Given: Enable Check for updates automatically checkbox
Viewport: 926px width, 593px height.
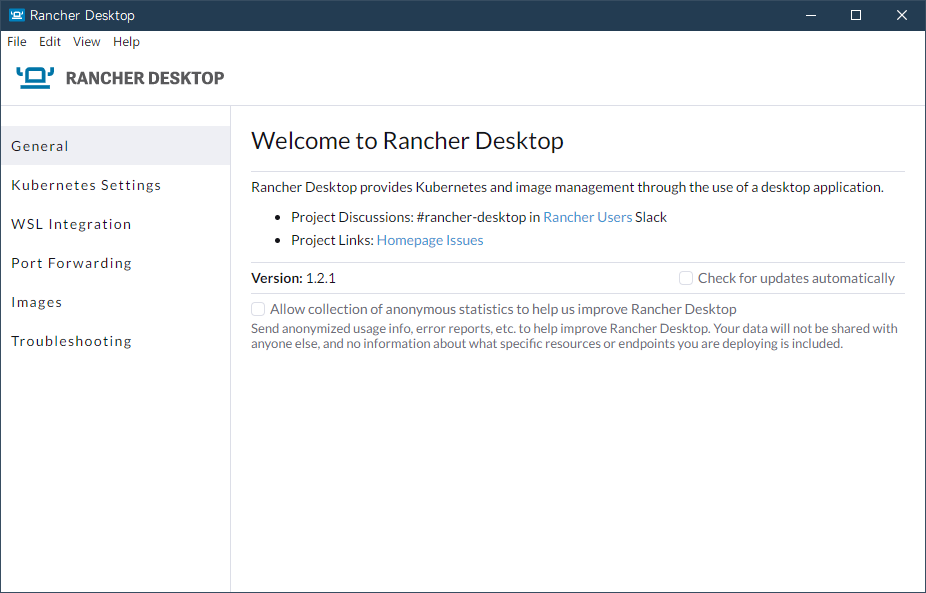Looking at the screenshot, I should click(686, 278).
